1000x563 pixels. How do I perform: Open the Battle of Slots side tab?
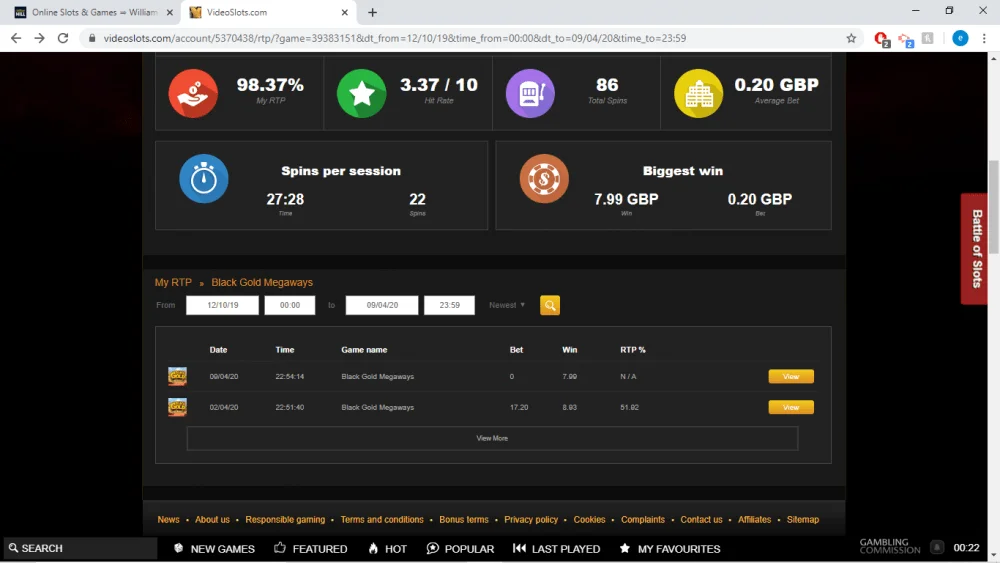[974, 249]
